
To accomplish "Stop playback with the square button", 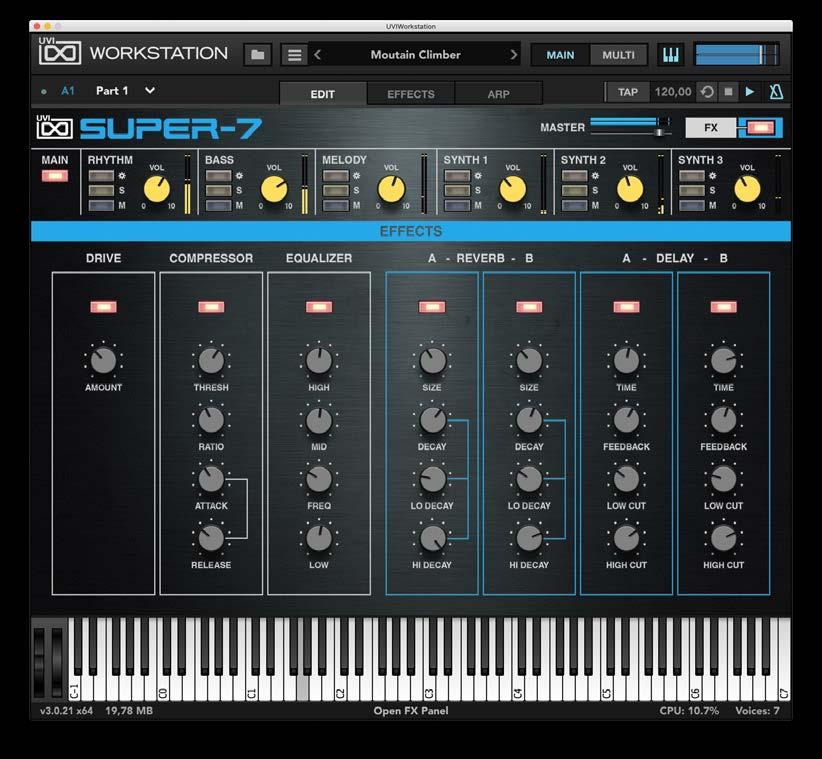I will (x=728, y=92).
